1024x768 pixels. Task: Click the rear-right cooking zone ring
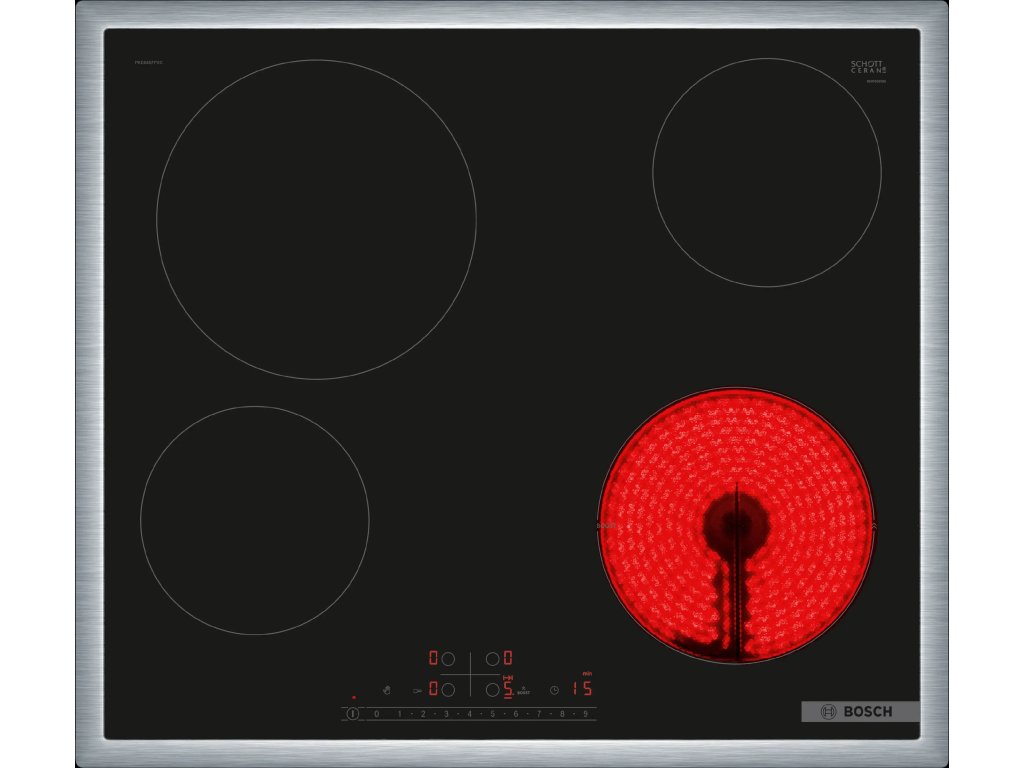(767, 172)
